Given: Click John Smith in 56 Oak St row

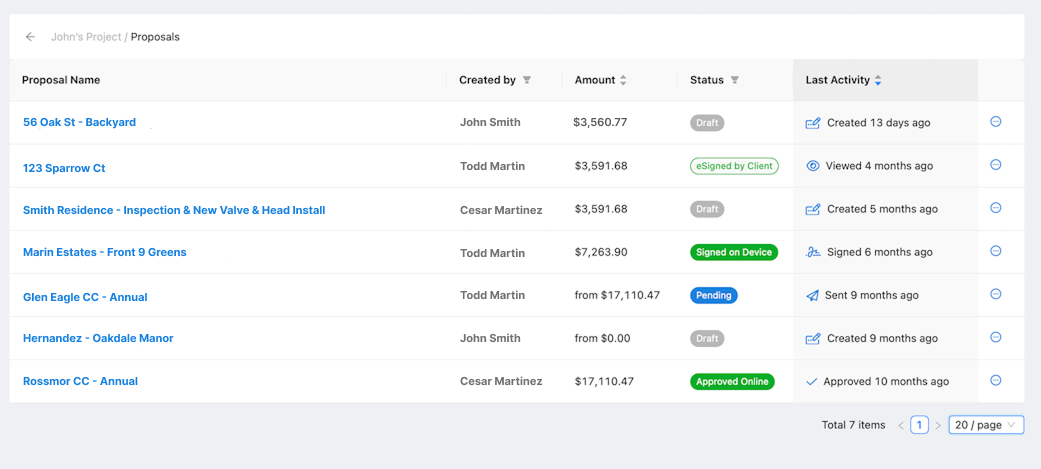Looking at the screenshot, I should [x=490, y=122].
